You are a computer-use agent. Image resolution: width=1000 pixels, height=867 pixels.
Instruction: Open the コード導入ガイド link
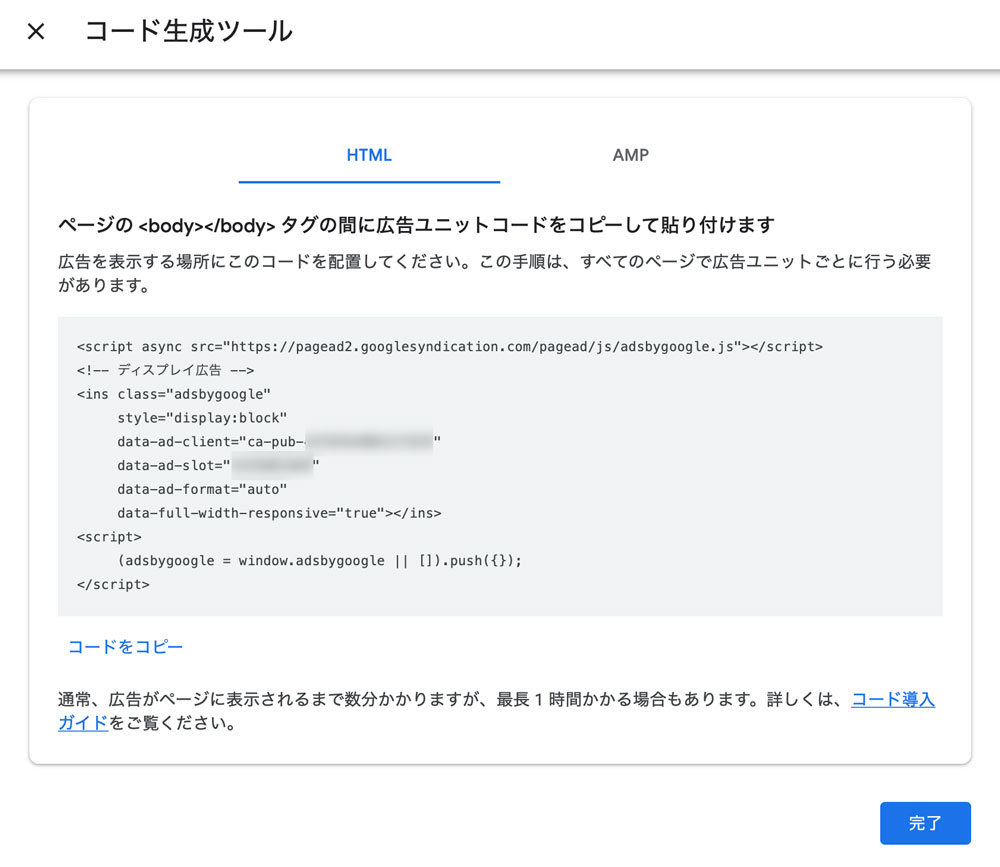[893, 700]
